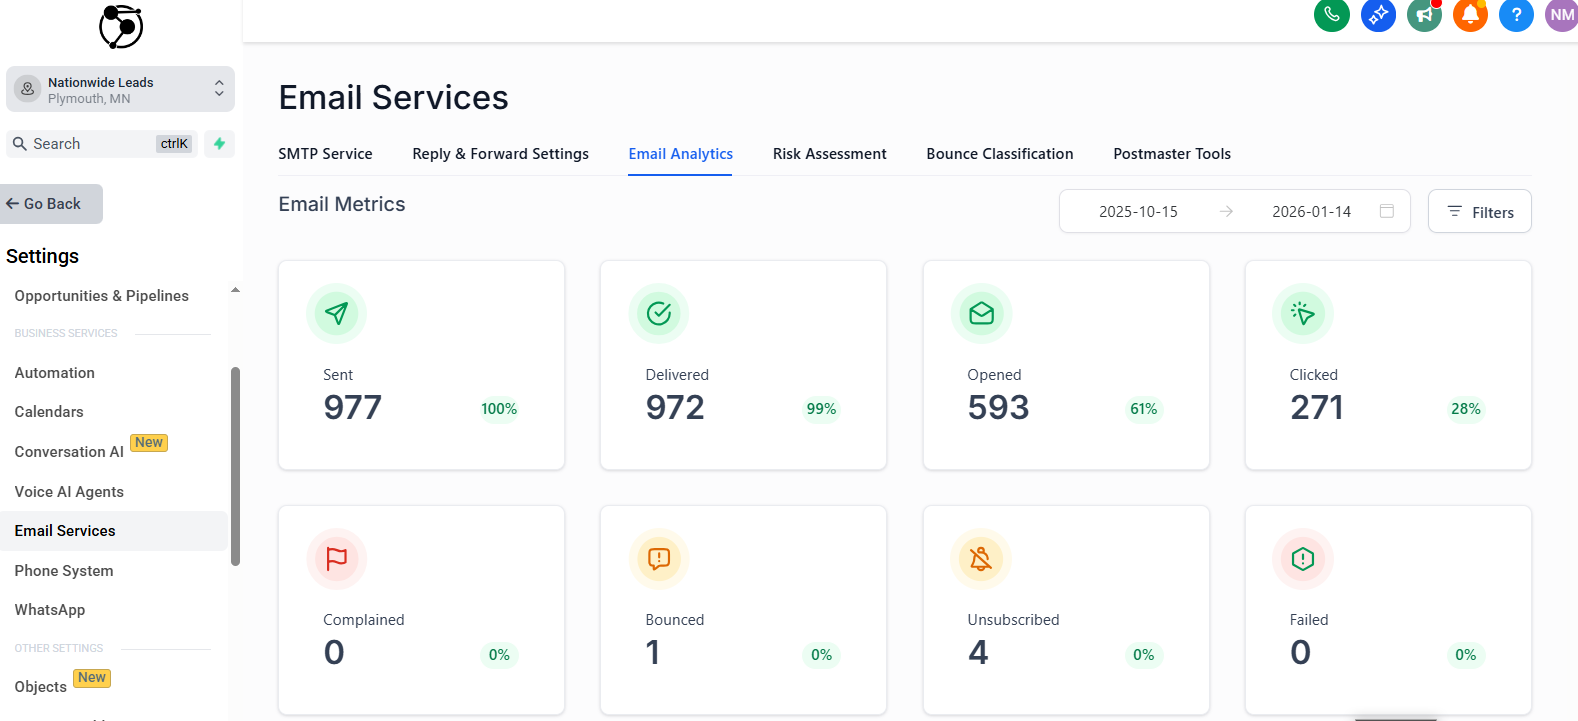Click the green phone dialer icon
This screenshot has width=1578, height=721.
[1331, 15]
